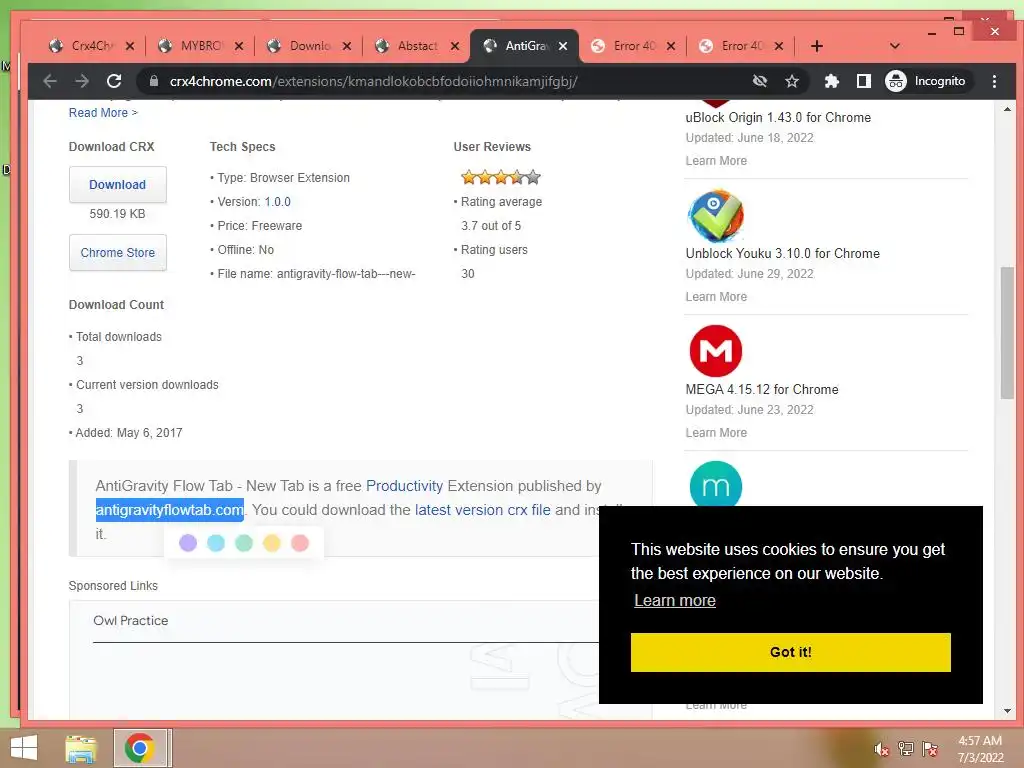Expand the tab search chevron
This screenshot has height=768, width=1024.
(895, 46)
